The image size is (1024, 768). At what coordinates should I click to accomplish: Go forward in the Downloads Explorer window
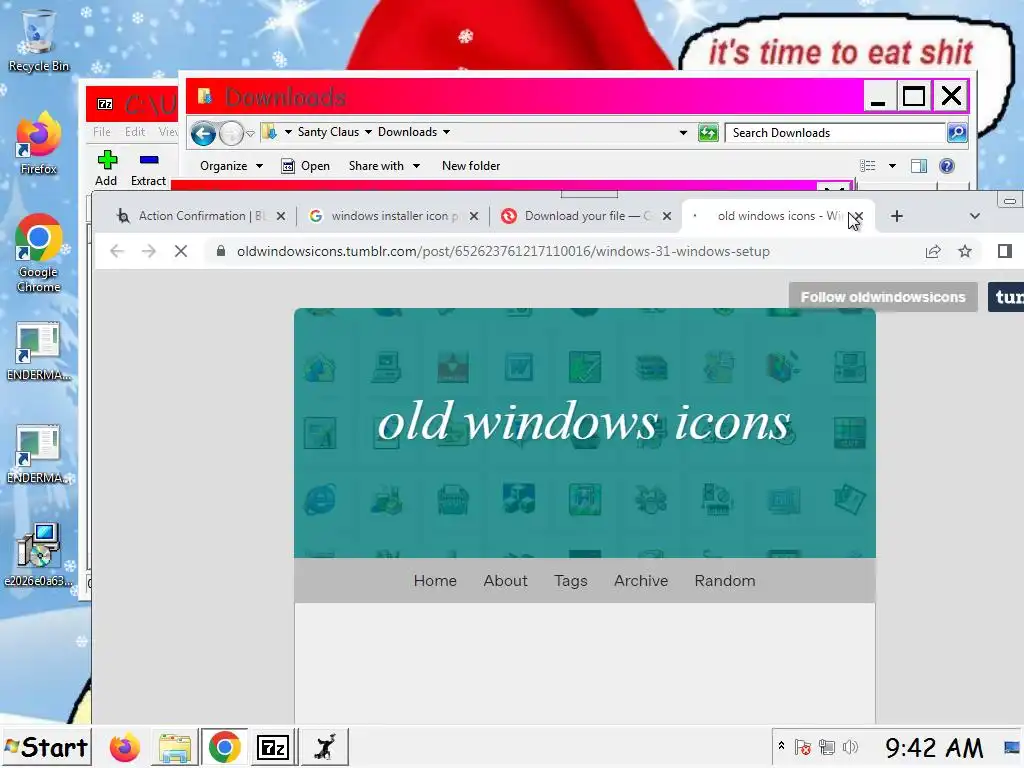pyautogui.click(x=231, y=134)
